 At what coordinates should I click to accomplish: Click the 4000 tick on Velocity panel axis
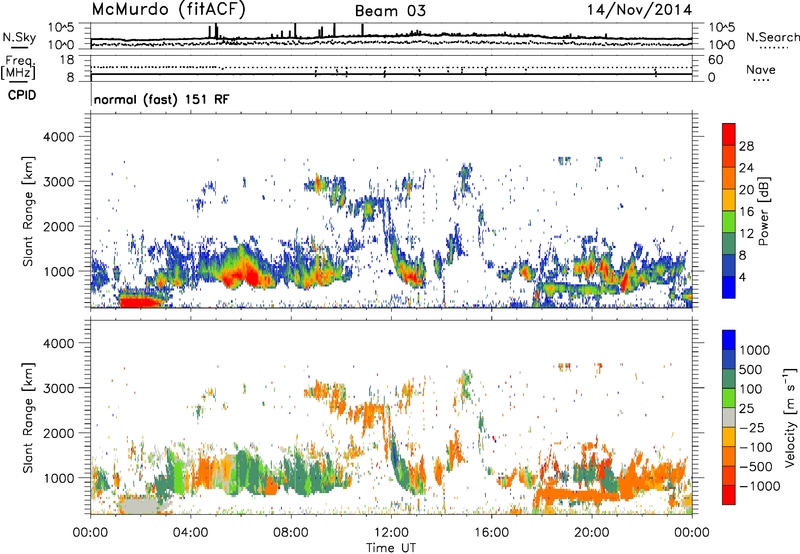pyautogui.click(x=58, y=343)
